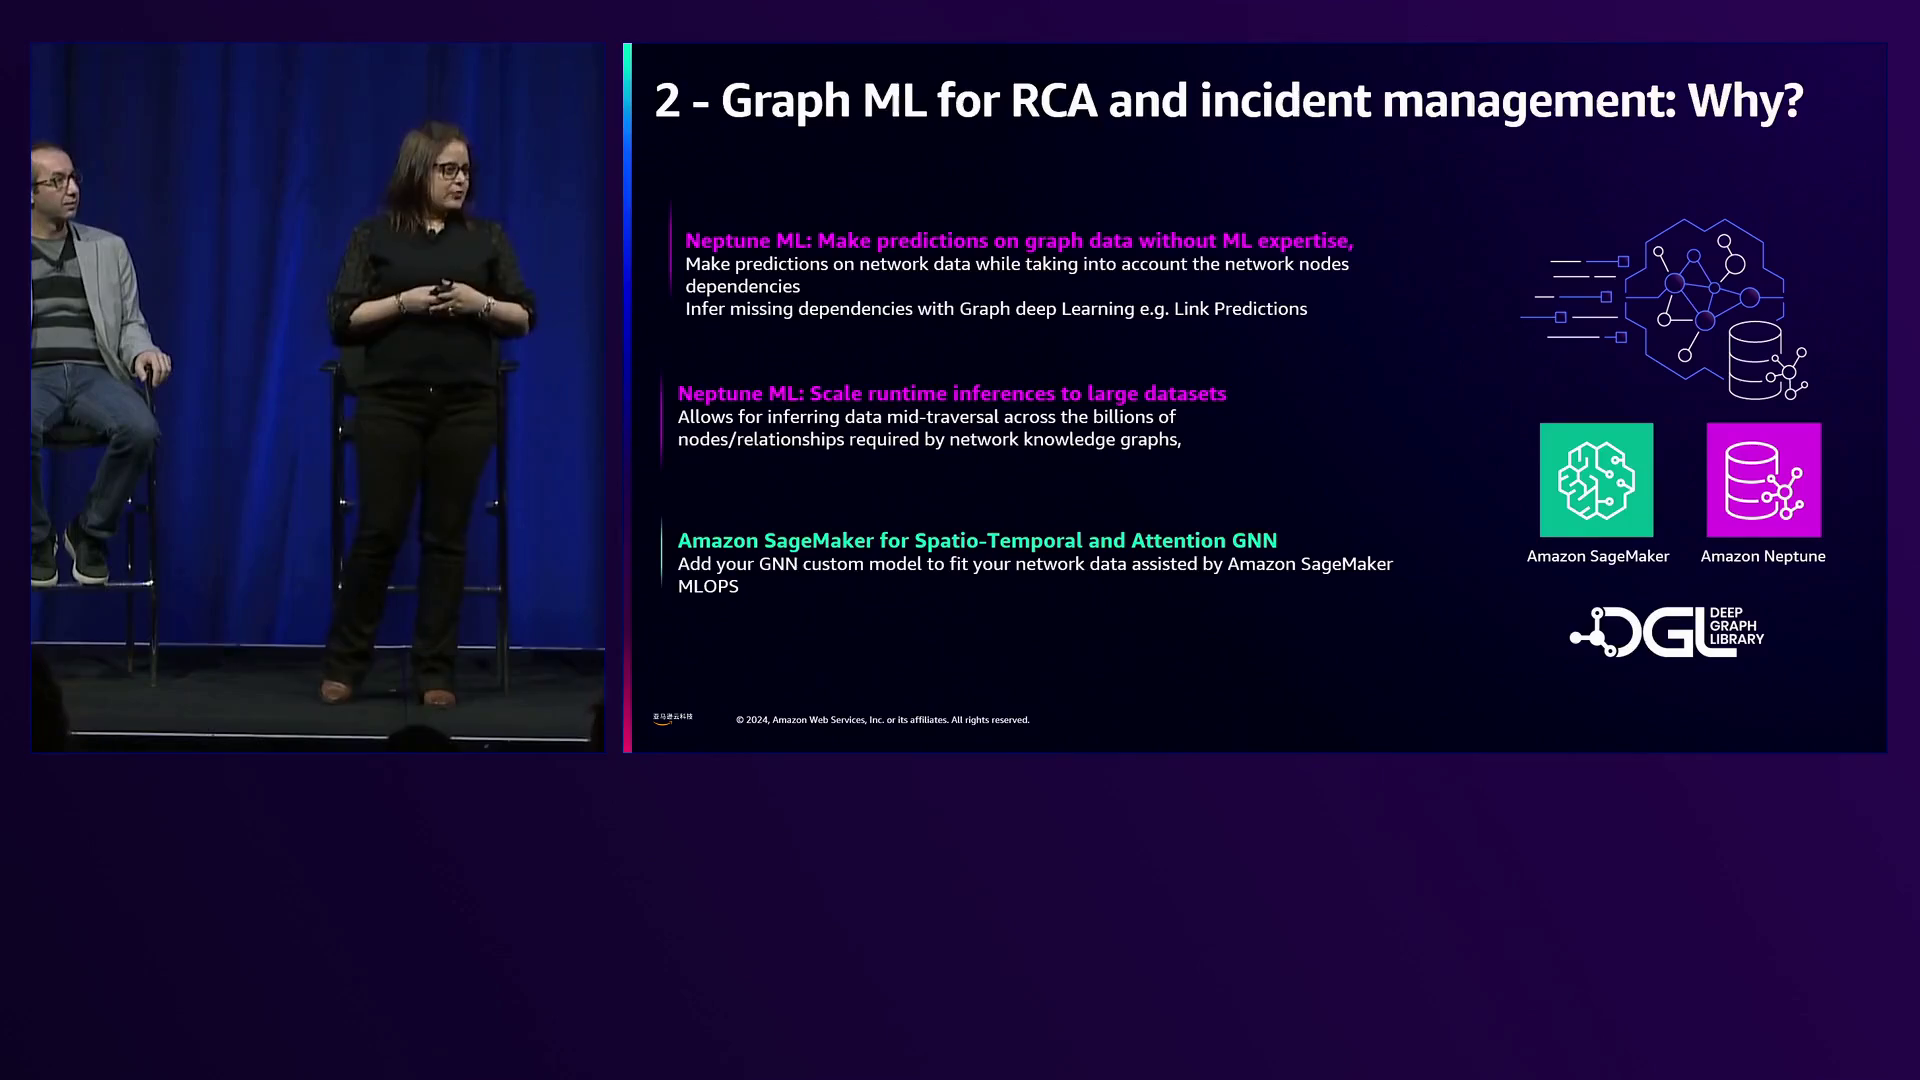Click the Amazon SageMaker label text
Screen dimensions: 1920x1080
[x=1597, y=557]
